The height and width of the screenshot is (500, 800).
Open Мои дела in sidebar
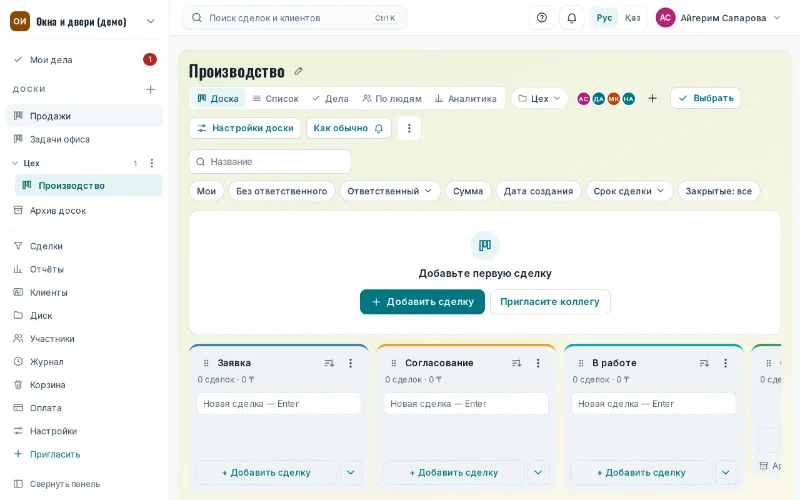coord(85,60)
